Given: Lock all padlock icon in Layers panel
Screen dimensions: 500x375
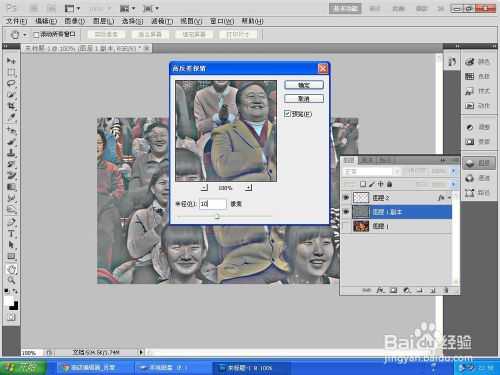Looking at the screenshot, I should (x=389, y=184).
